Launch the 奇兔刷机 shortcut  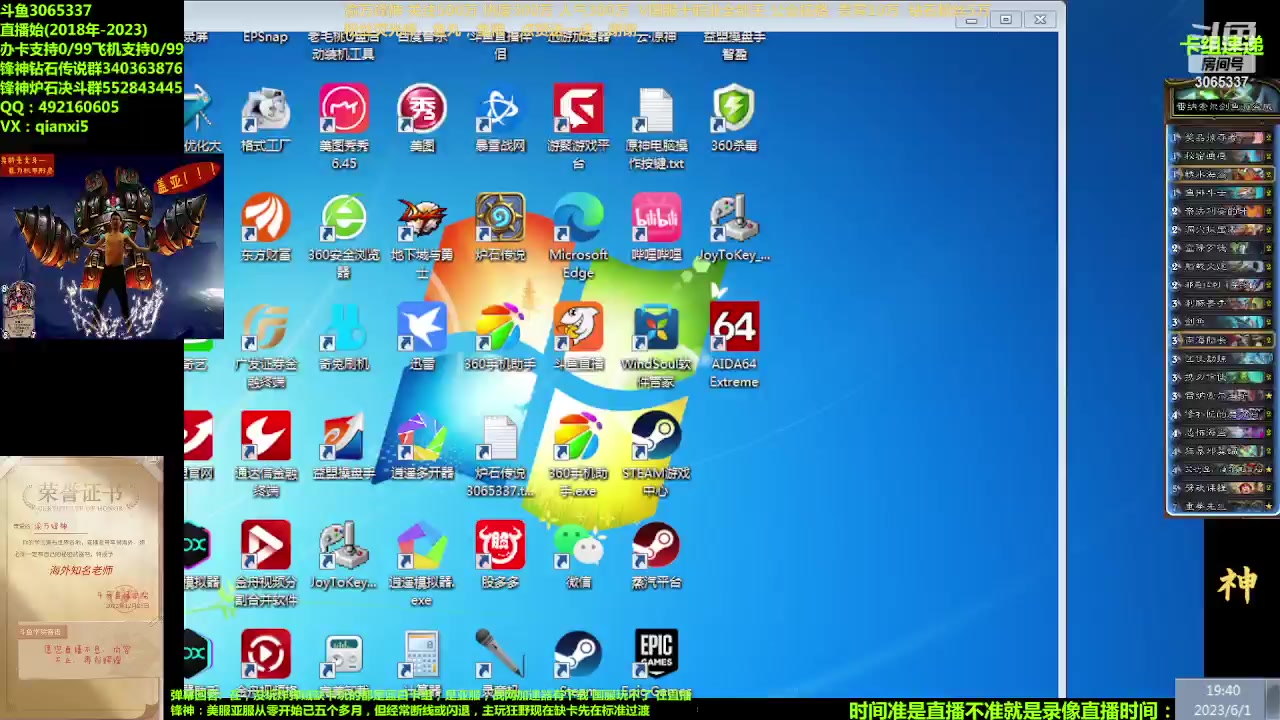pyautogui.click(x=344, y=338)
